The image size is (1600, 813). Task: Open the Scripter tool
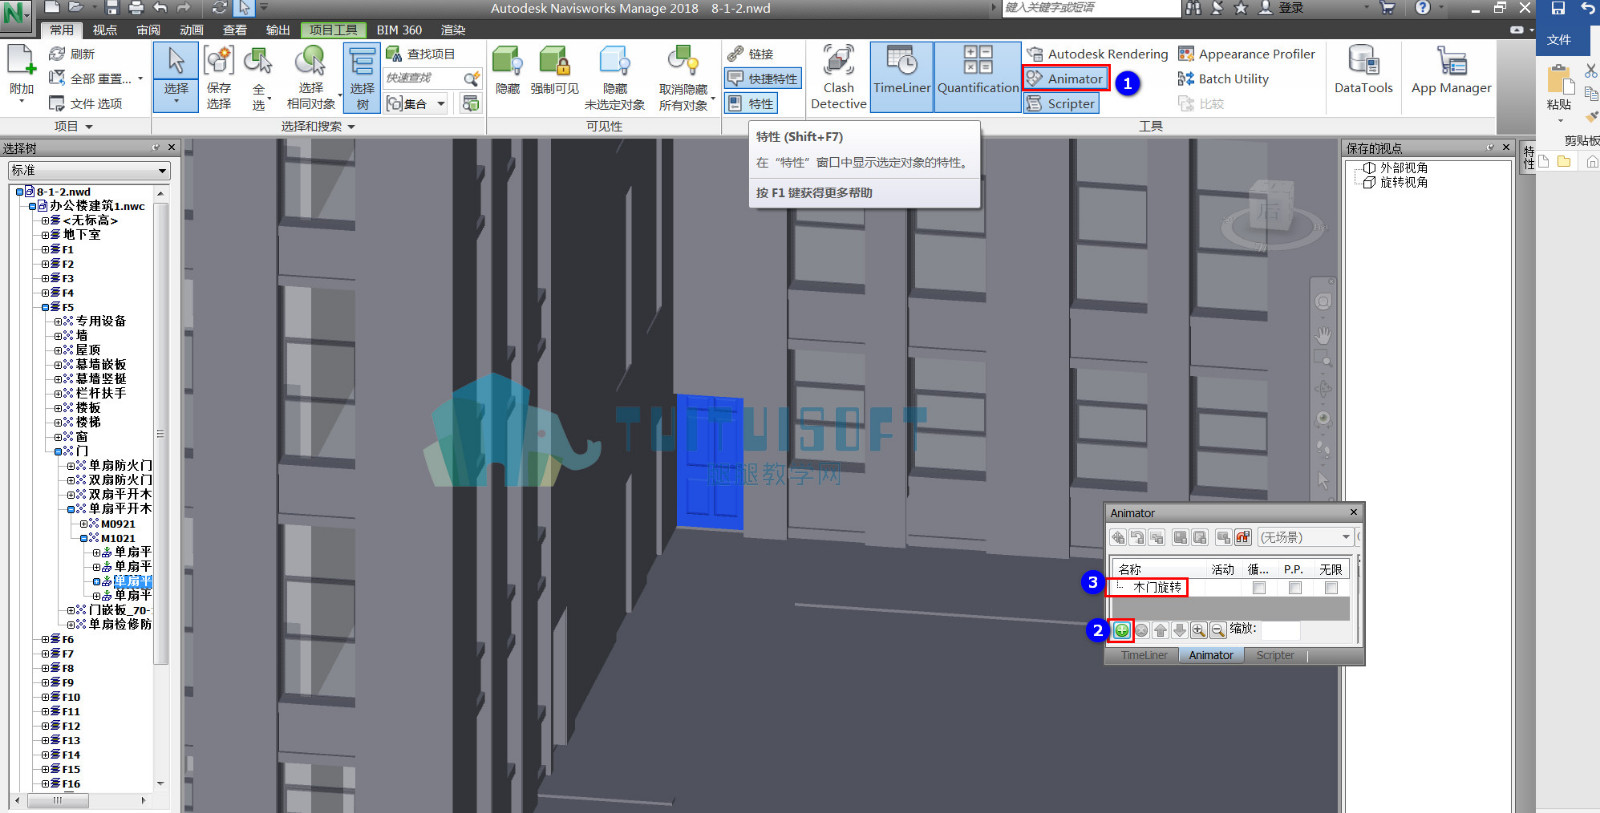pos(1061,103)
